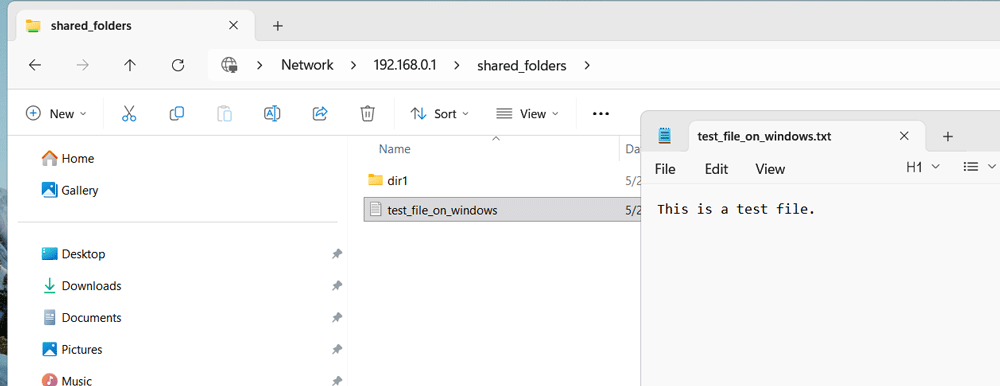Click the Cut scissors icon in File Explorer
Image resolution: width=1000 pixels, height=386 pixels.
pos(129,114)
